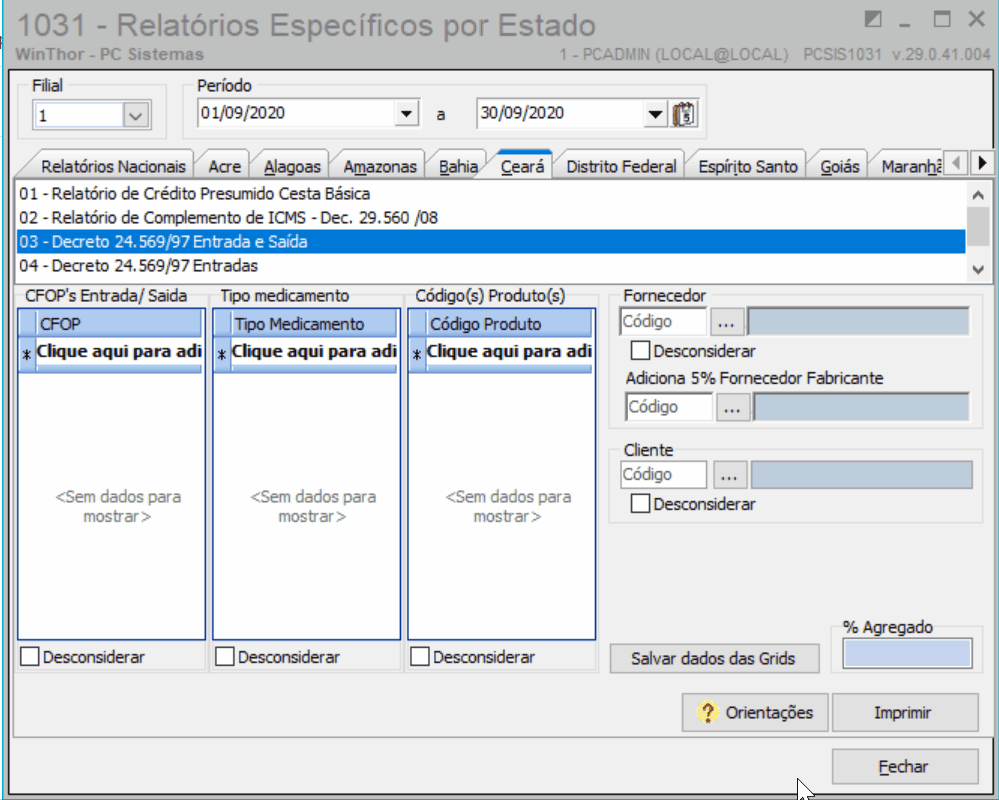Open Cliente code lookup ellipsis button
This screenshot has width=999, height=800.
729,475
